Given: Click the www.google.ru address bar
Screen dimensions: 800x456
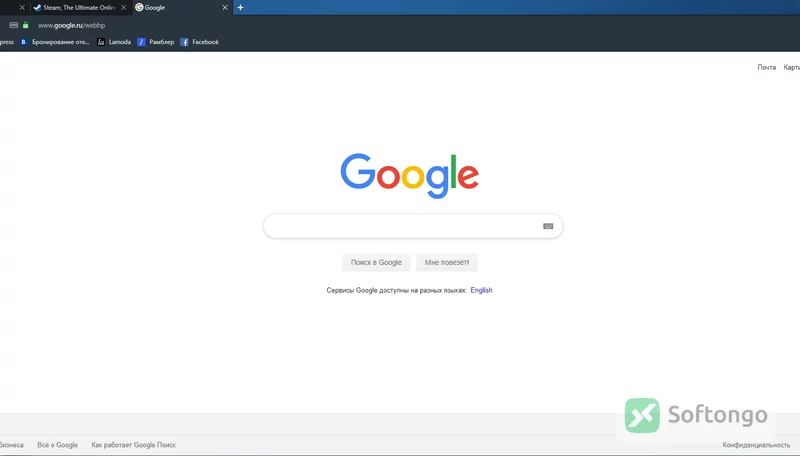Looking at the screenshot, I should point(71,25).
